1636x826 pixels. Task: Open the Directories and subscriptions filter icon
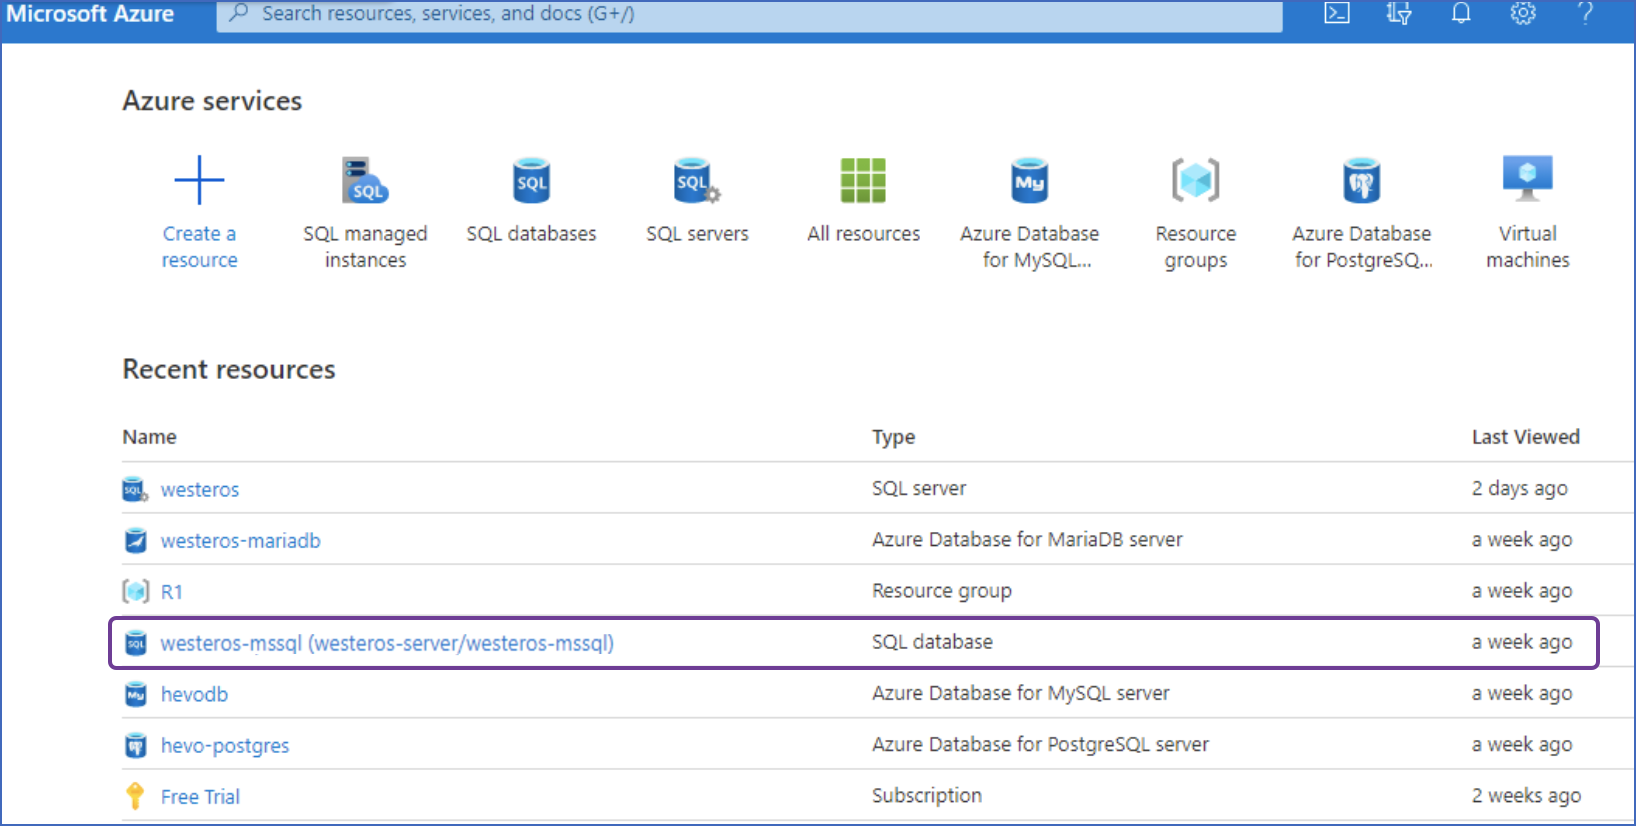point(1399,13)
